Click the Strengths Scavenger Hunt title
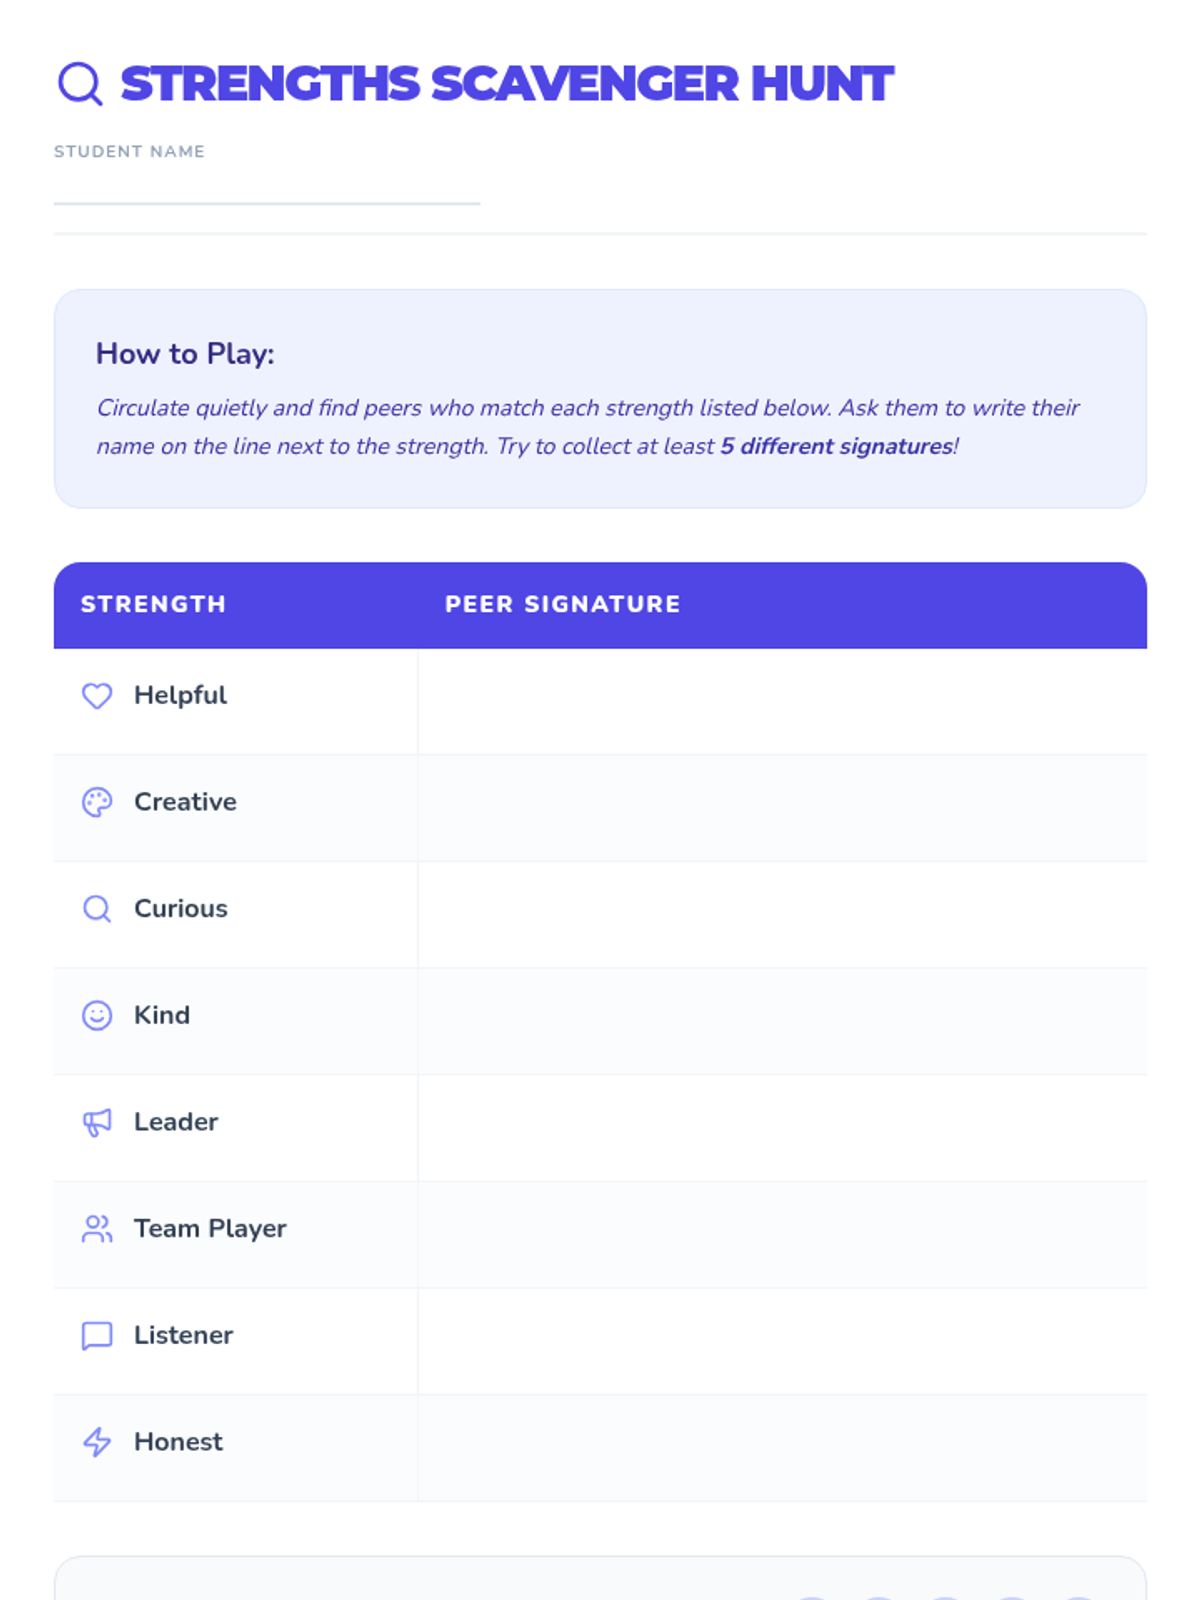The height and width of the screenshot is (1600, 1200). 506,84
